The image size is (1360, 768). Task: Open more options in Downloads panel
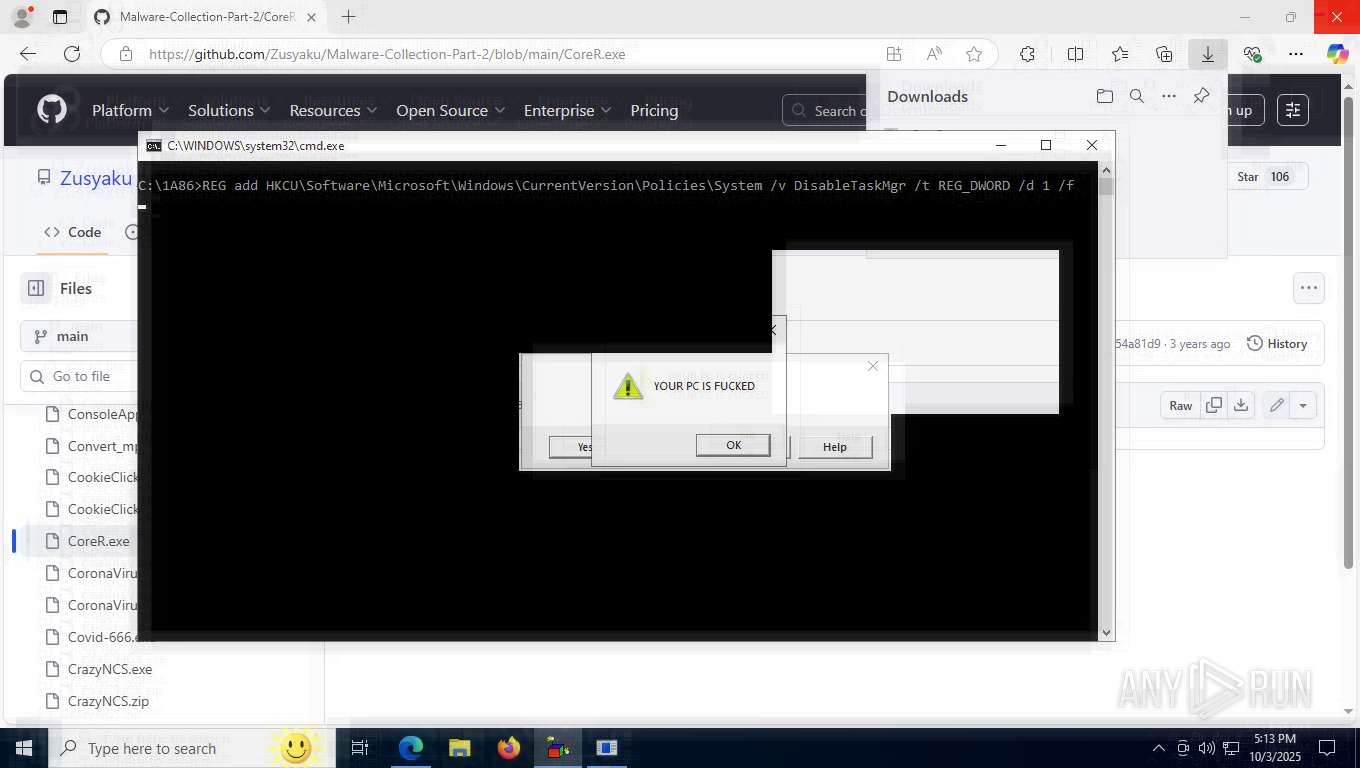coord(1169,96)
